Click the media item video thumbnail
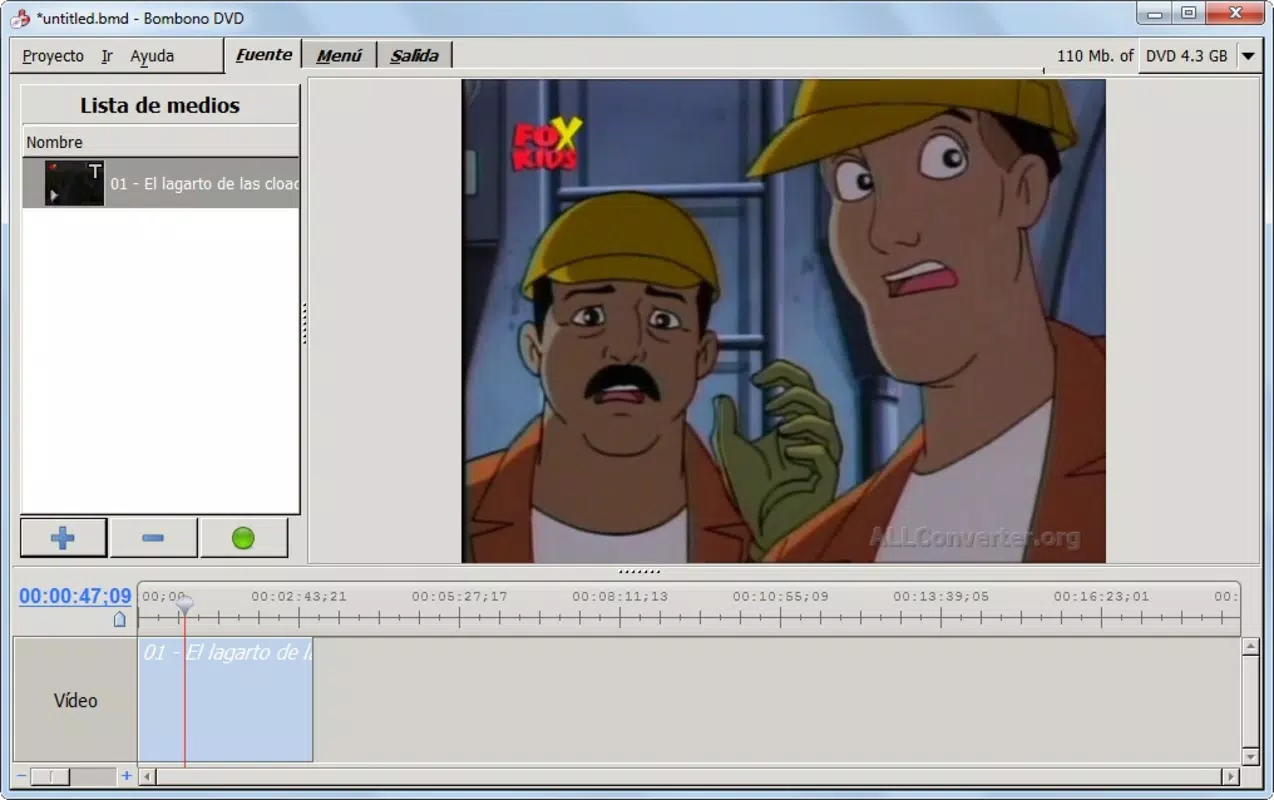Image resolution: width=1274 pixels, height=800 pixels. 74,183
